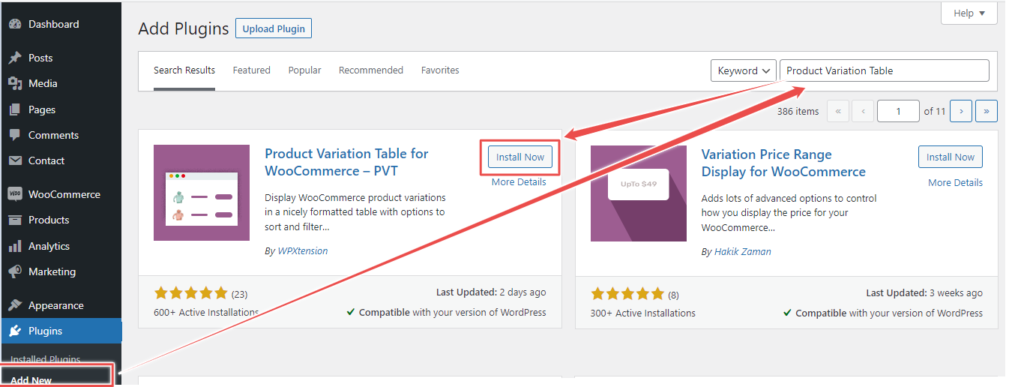Click the Upload Plugin button
The width and height of the screenshot is (1024, 387).
point(274,29)
